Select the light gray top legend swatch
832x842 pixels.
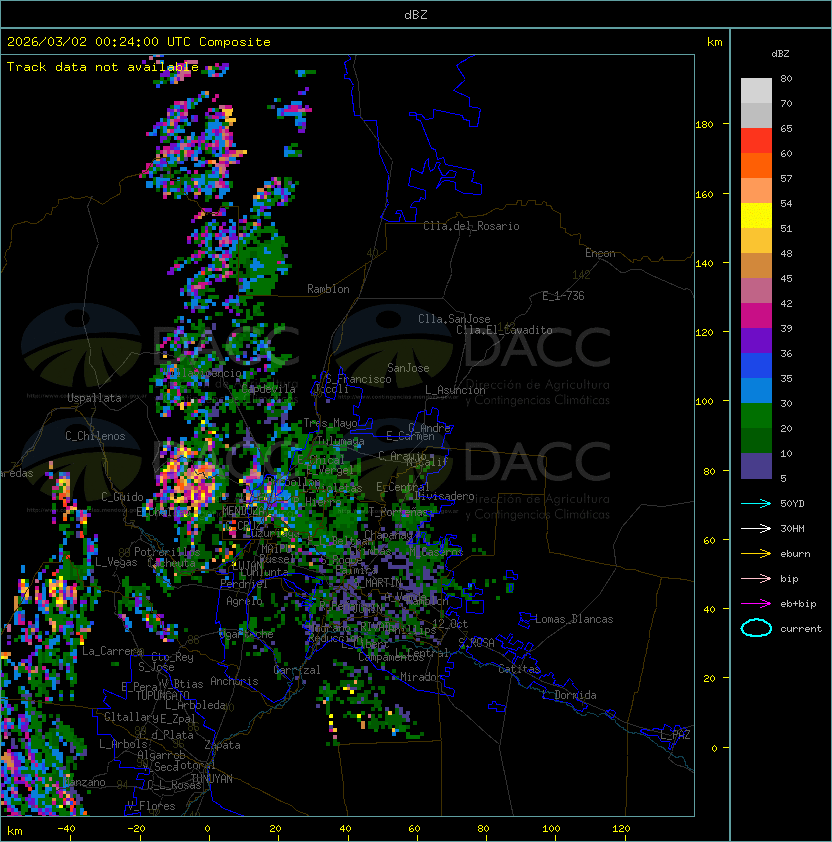pos(756,90)
